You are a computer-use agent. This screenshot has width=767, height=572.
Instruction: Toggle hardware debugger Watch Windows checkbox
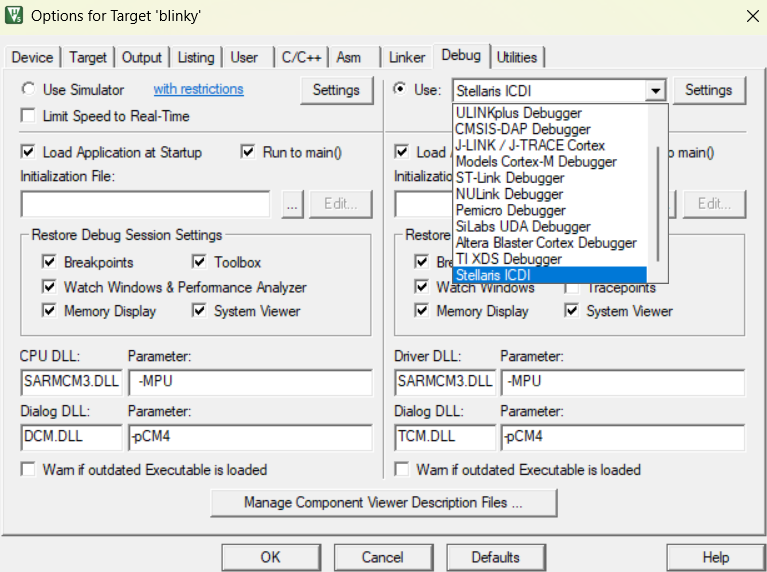pos(422,287)
